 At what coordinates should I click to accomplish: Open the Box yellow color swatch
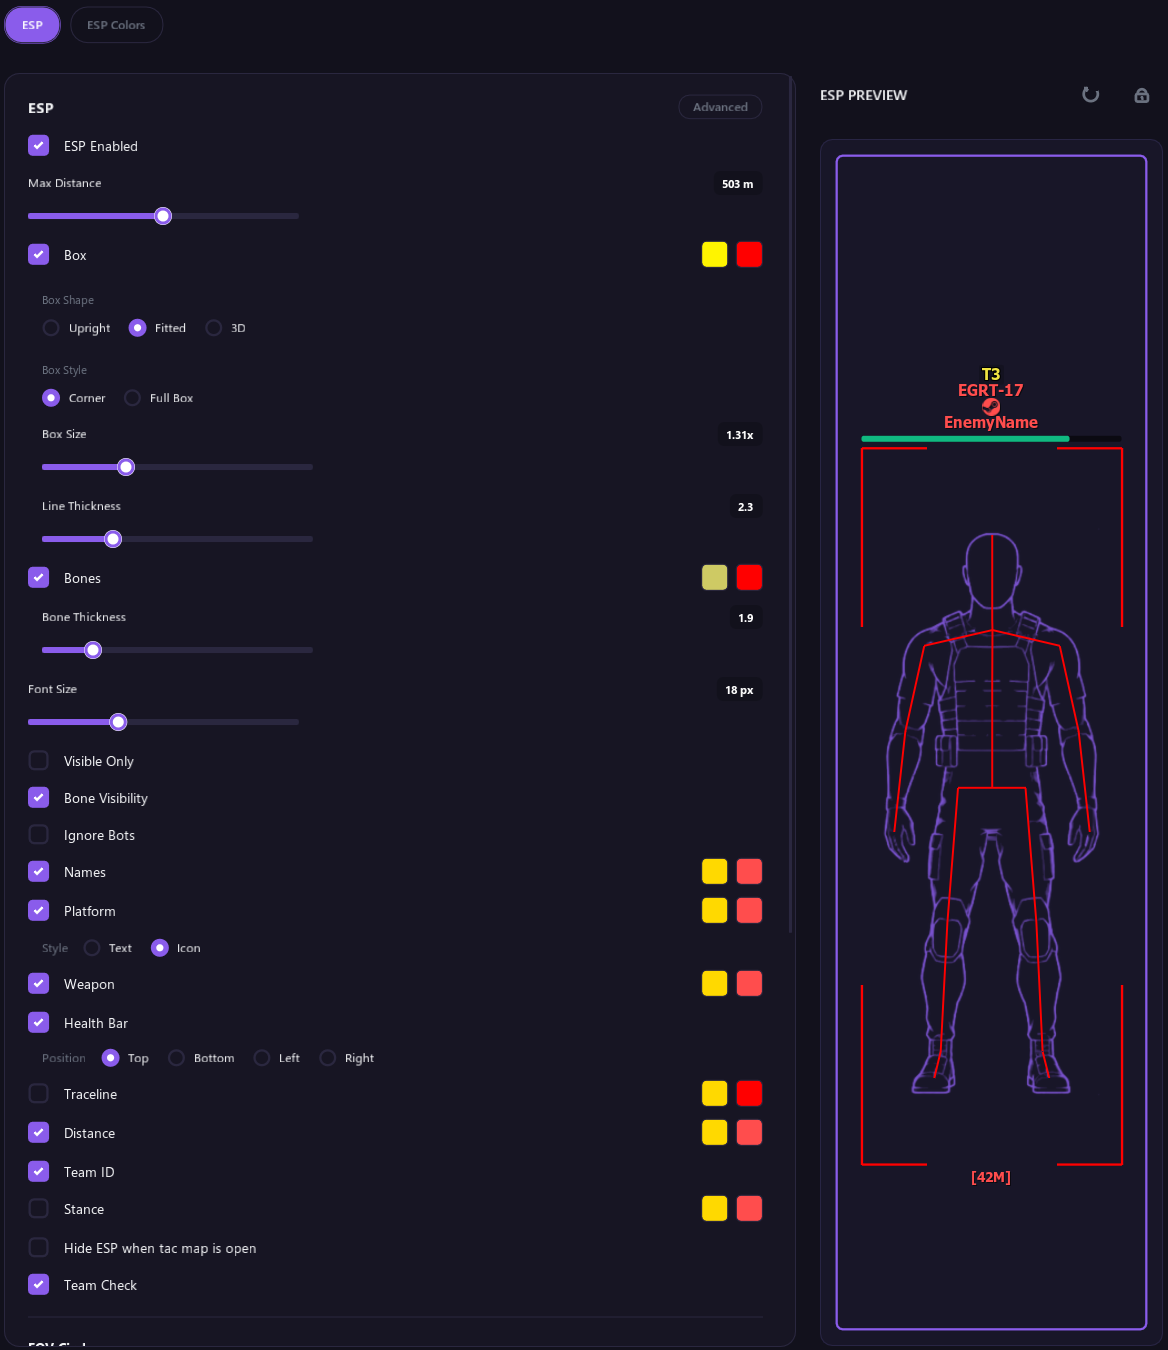click(x=714, y=254)
